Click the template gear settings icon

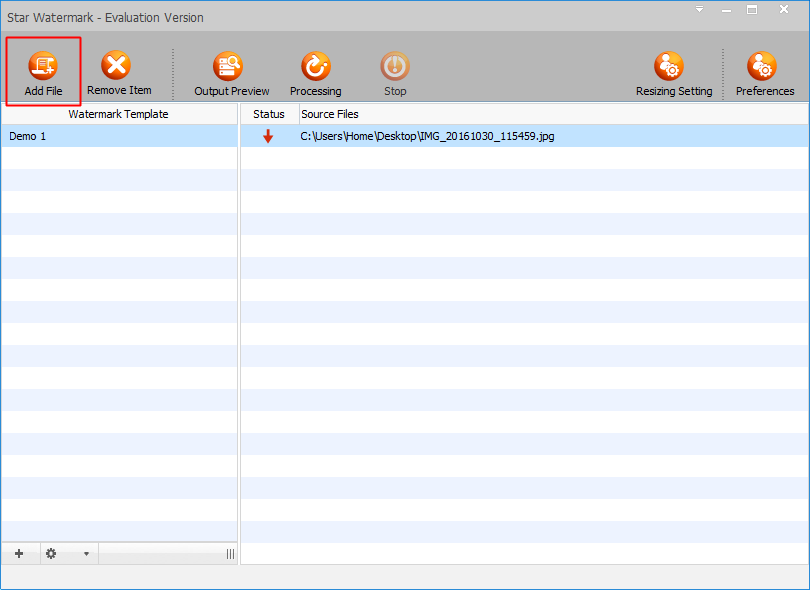[x=51, y=554]
